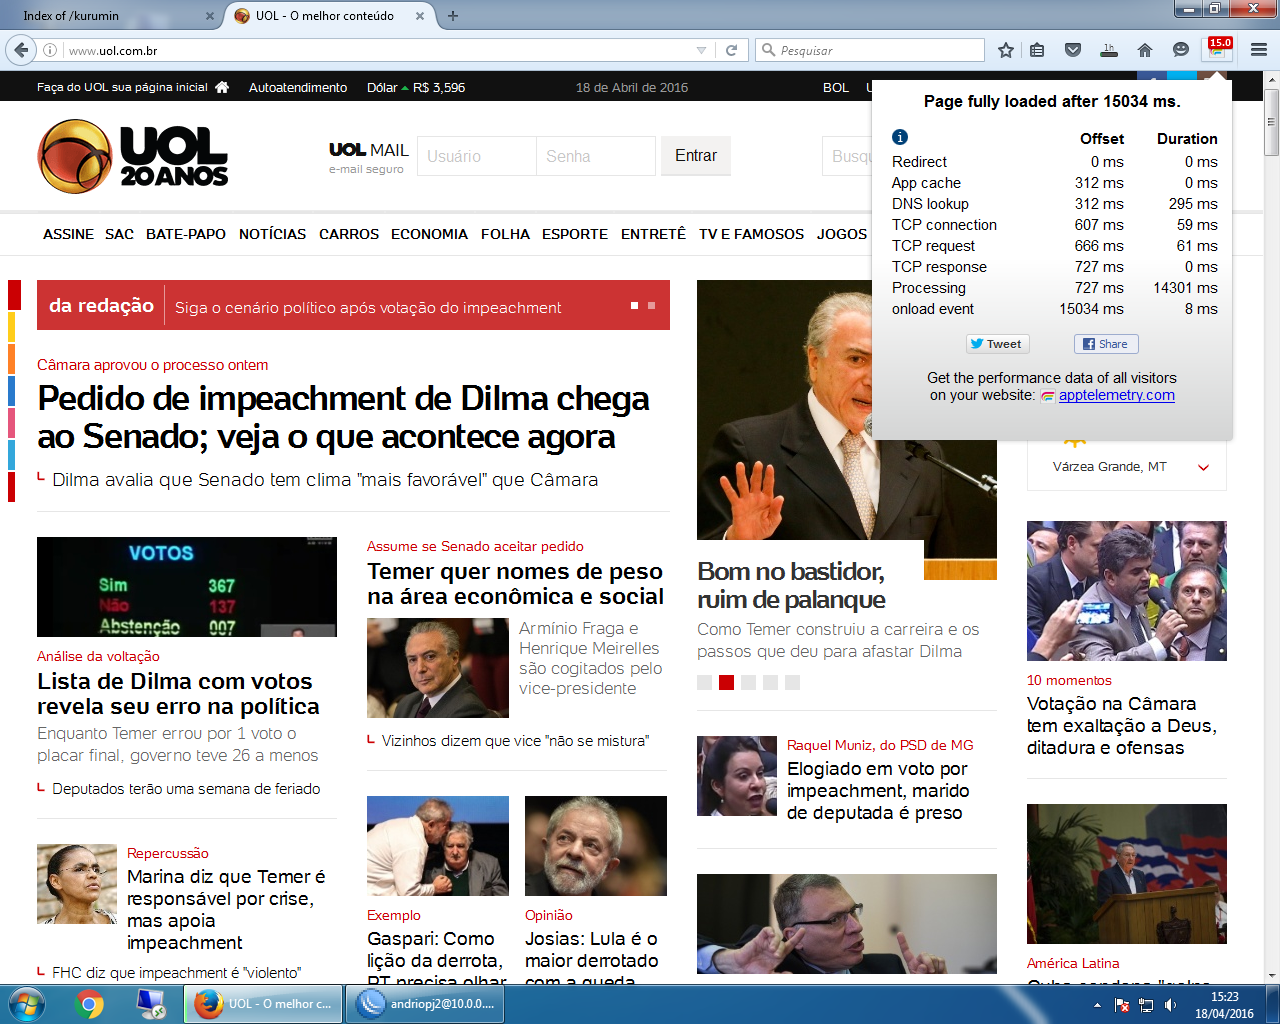Open the apptelemetry.com link

tap(1116, 395)
